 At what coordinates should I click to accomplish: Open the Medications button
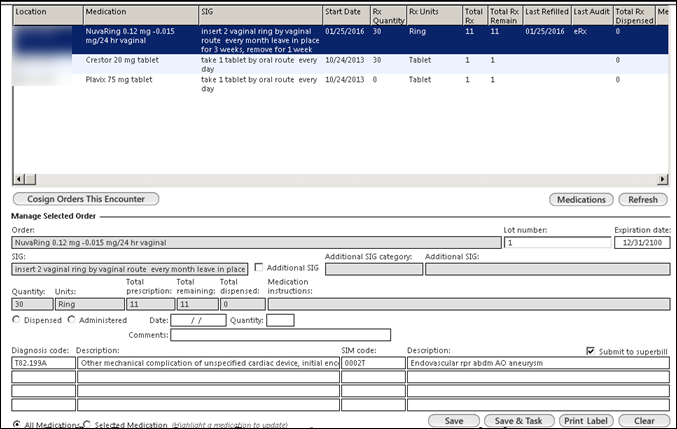(x=581, y=199)
